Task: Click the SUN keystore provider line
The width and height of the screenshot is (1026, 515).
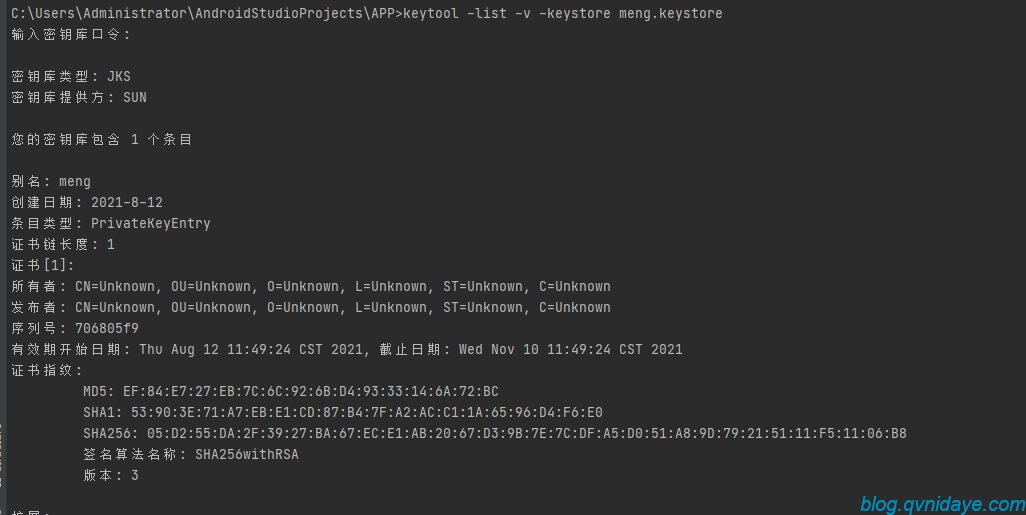Action: pyautogui.click(x=79, y=98)
